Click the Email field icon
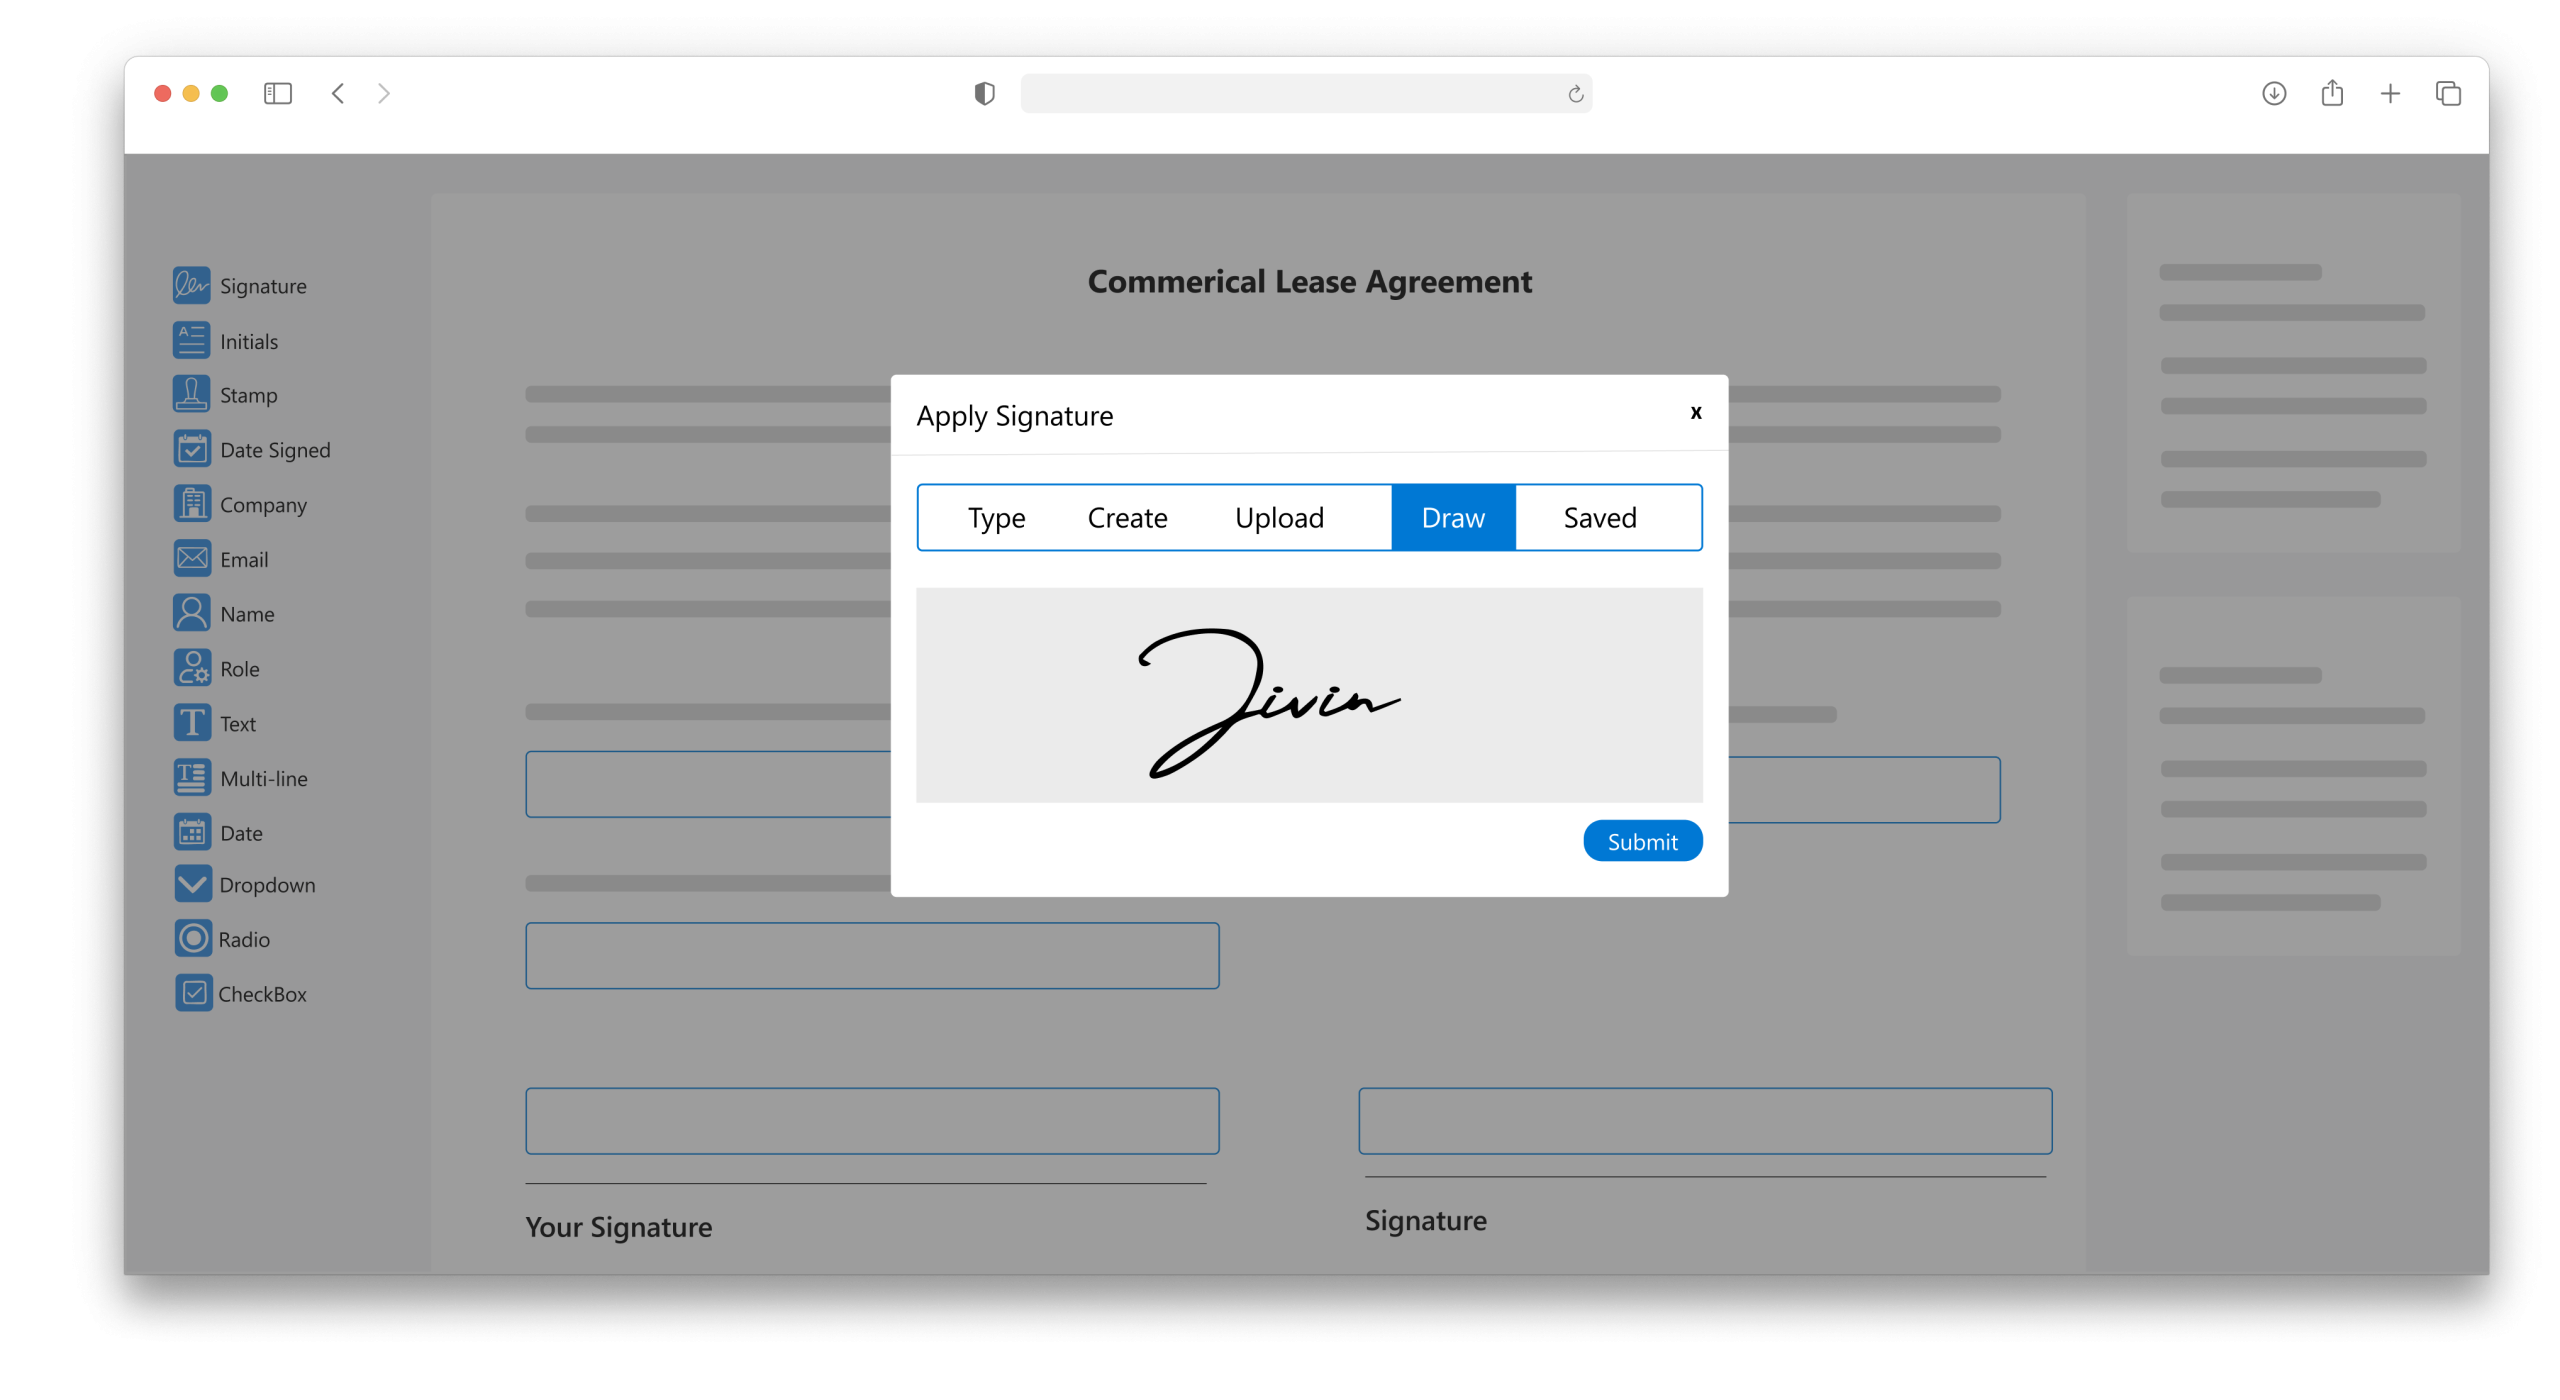Screen dimensions: 2560x1400 click(x=191, y=558)
